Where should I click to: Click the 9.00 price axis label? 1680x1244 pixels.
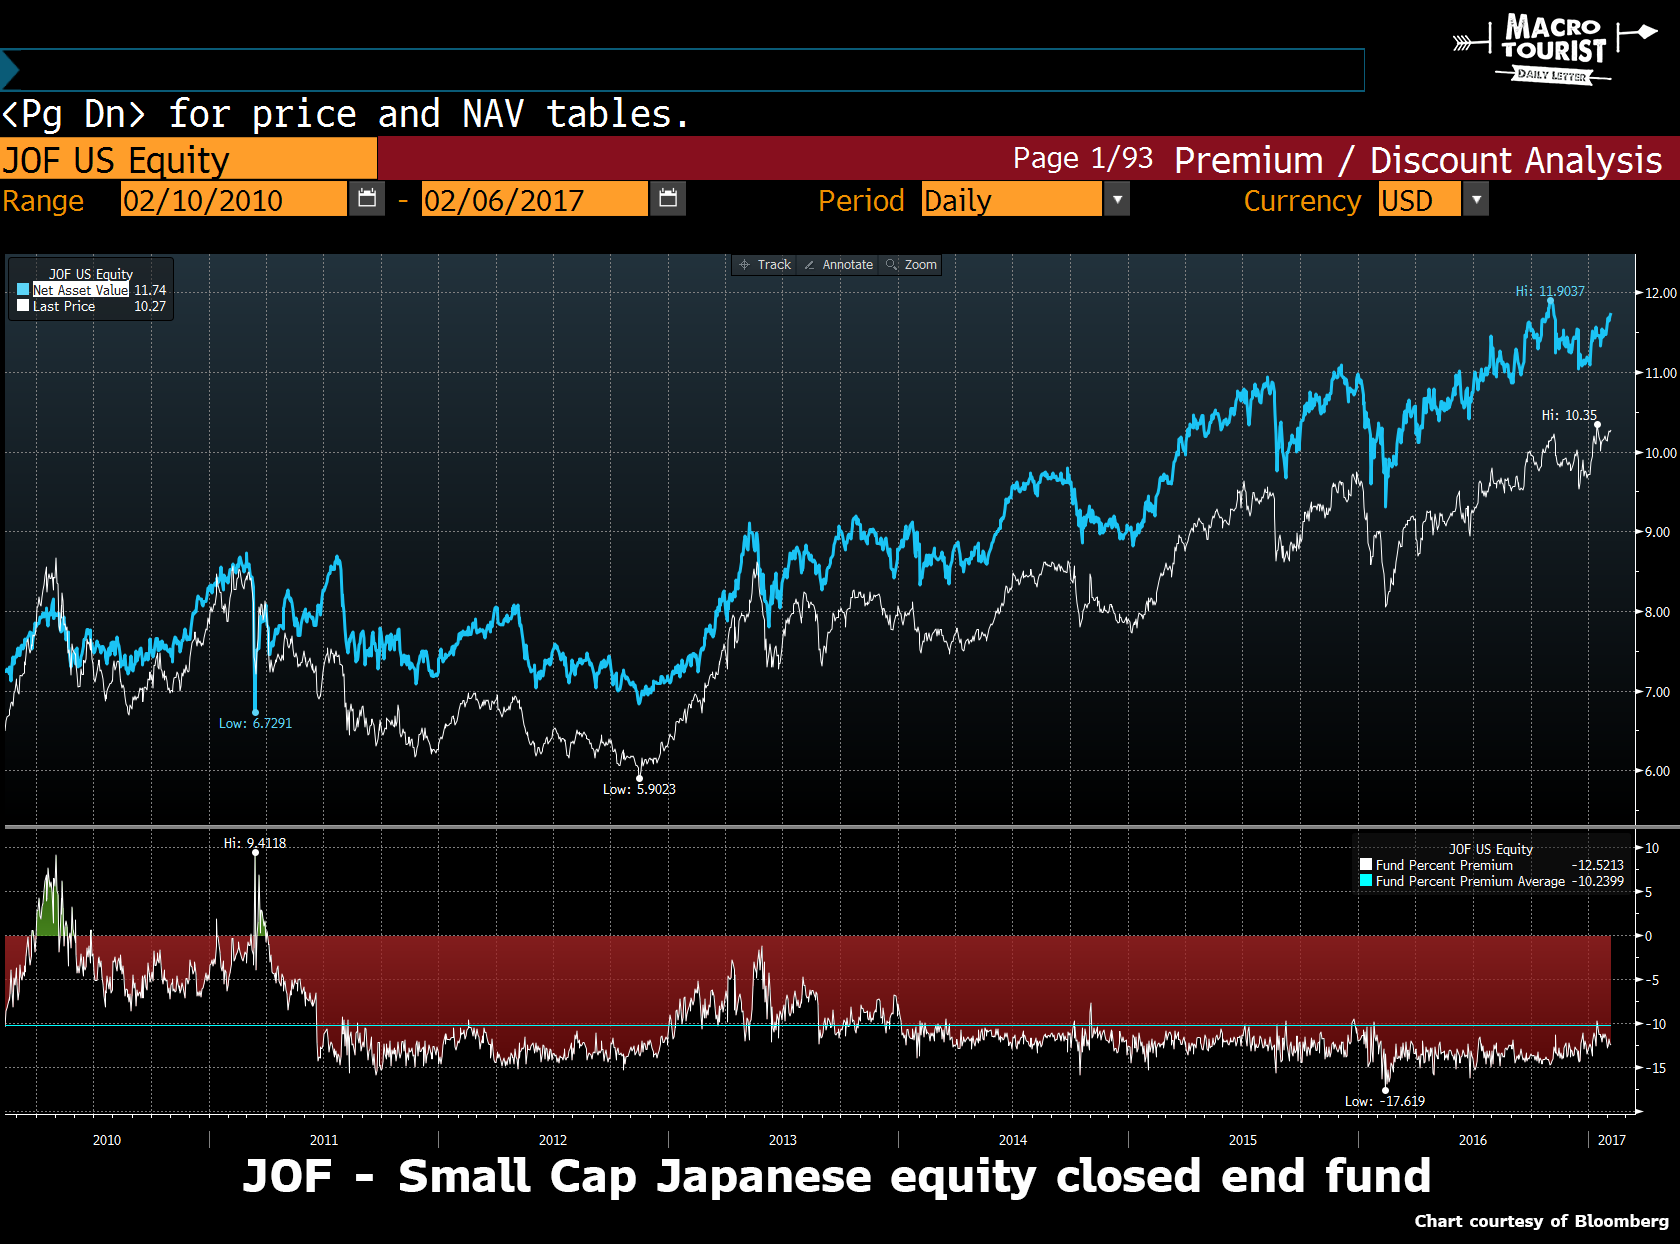tap(1657, 532)
